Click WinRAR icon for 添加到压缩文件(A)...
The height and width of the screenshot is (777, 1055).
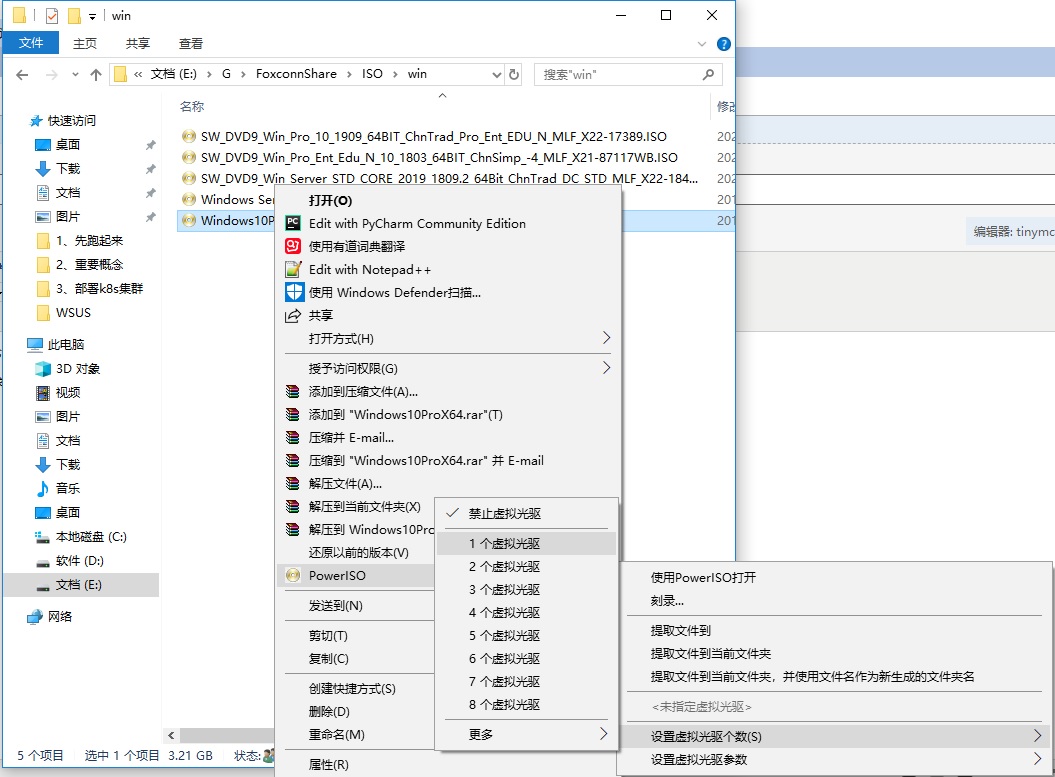tap(293, 392)
